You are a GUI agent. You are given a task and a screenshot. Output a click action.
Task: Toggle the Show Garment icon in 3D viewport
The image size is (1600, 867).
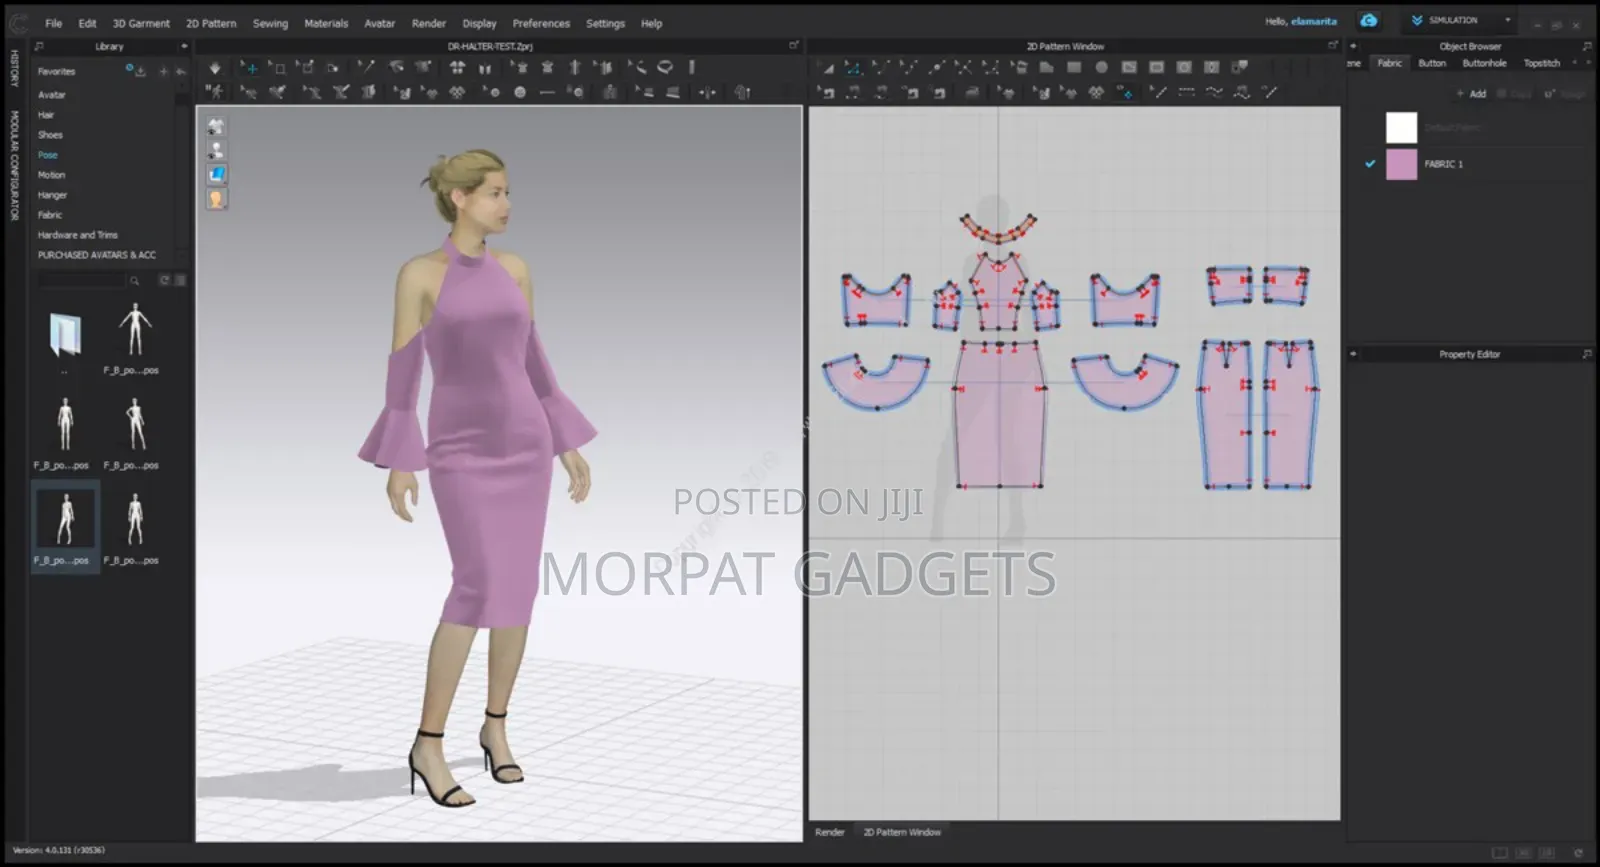point(216,127)
